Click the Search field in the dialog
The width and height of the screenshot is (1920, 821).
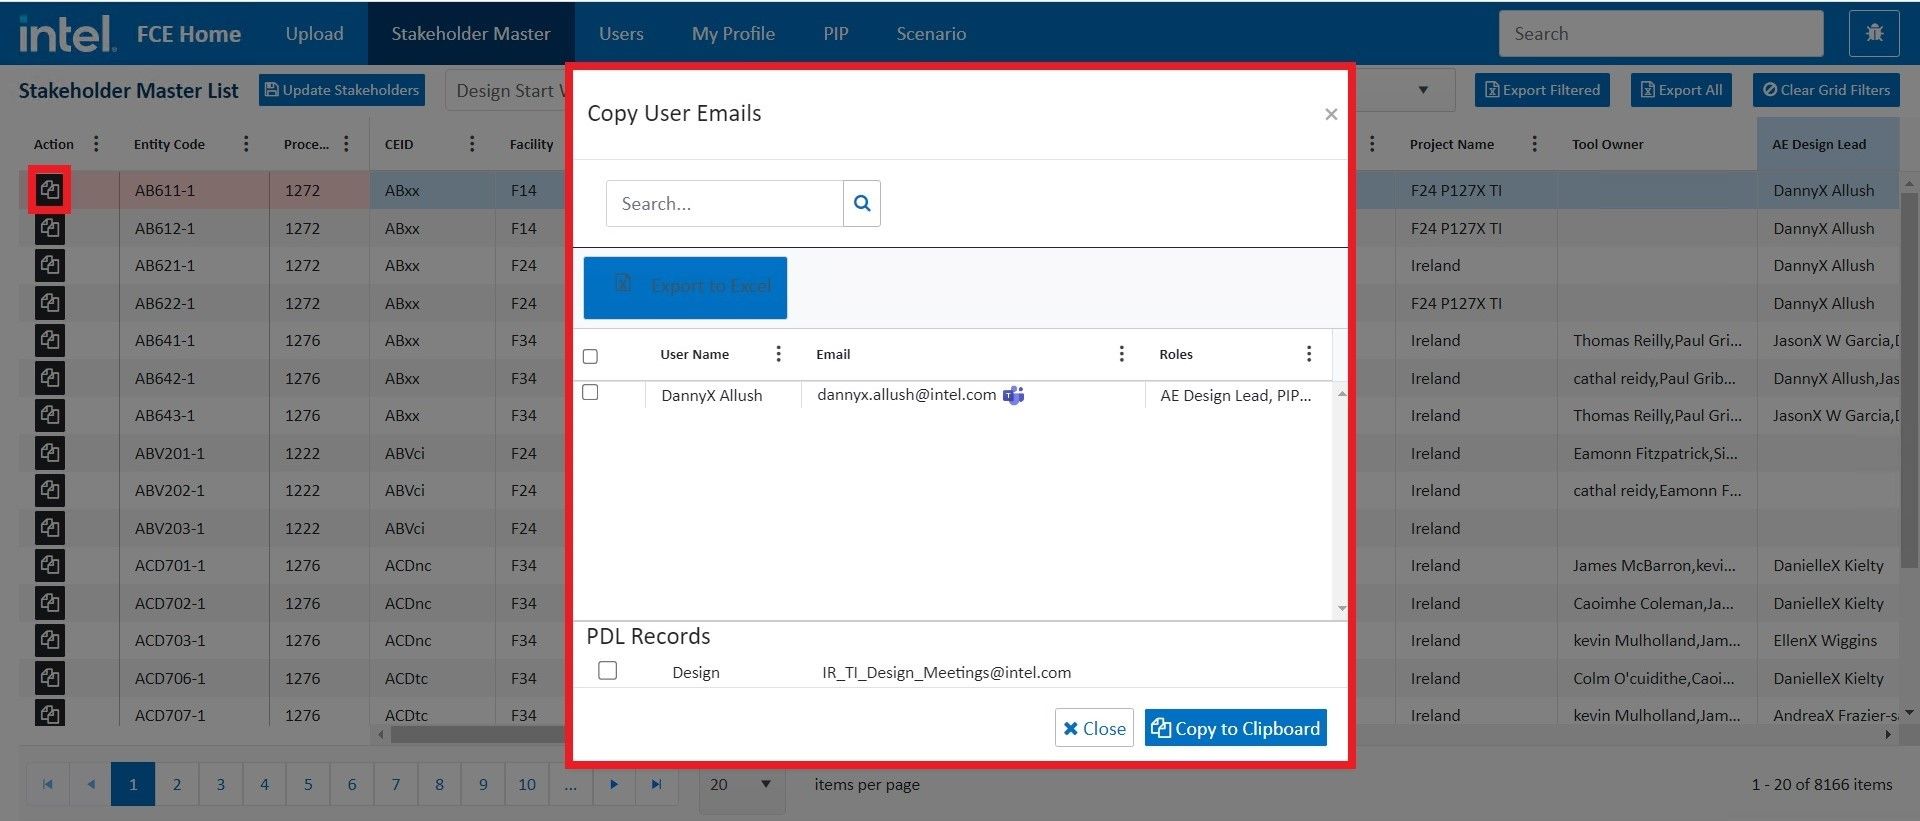pos(724,204)
